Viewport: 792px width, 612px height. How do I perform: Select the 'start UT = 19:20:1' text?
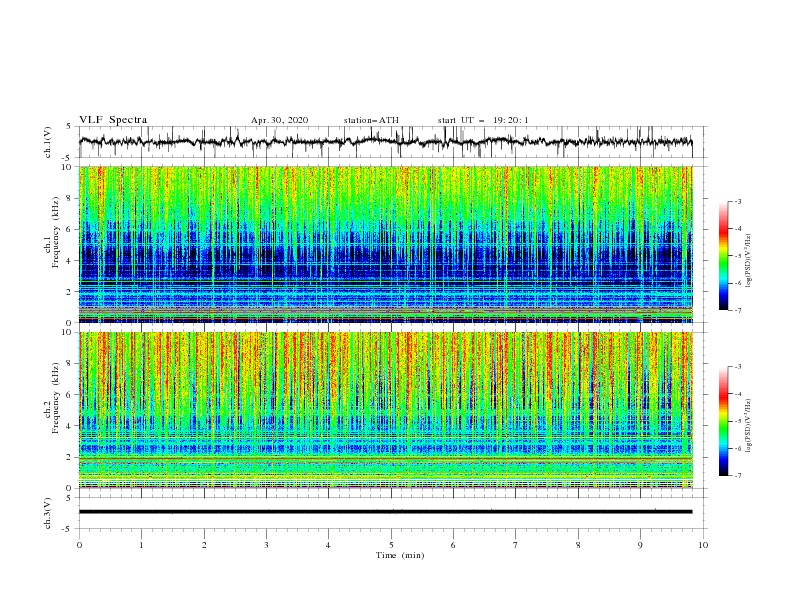pos(483,120)
